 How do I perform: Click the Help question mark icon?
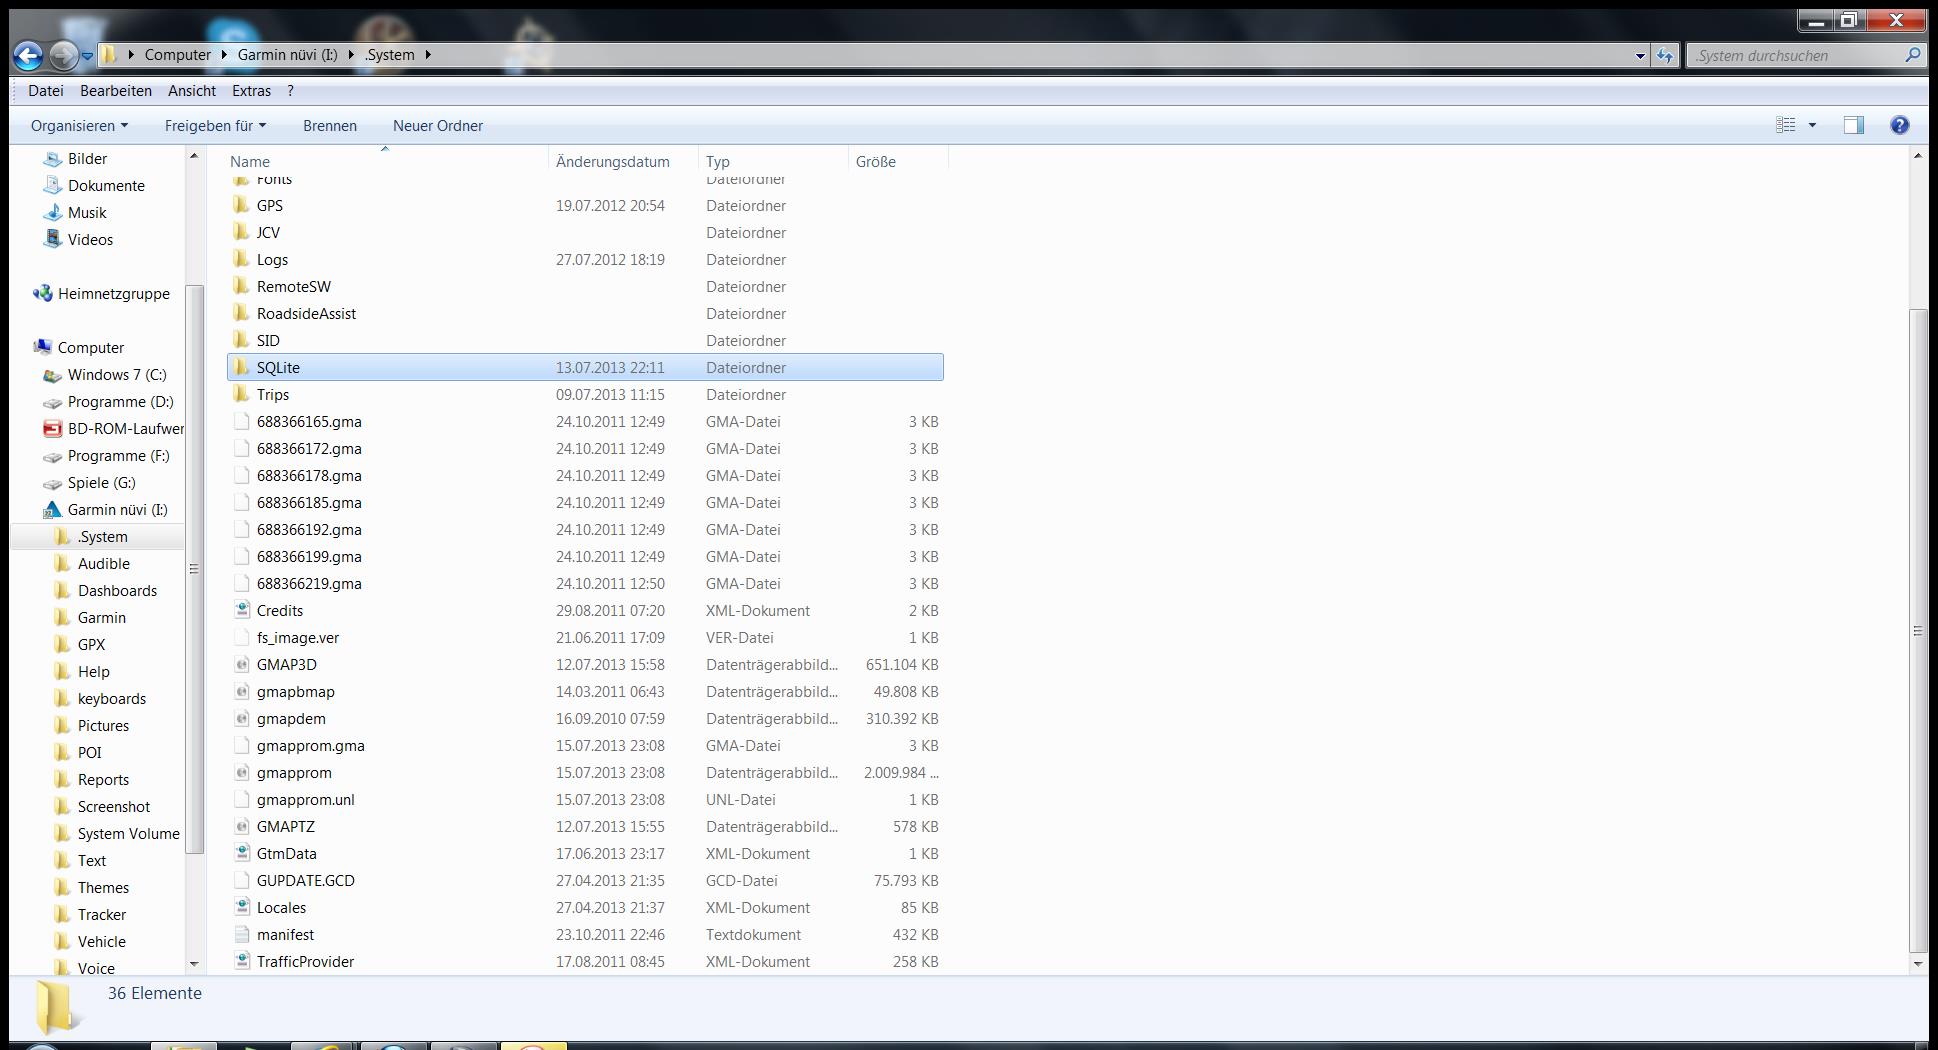(x=1899, y=125)
